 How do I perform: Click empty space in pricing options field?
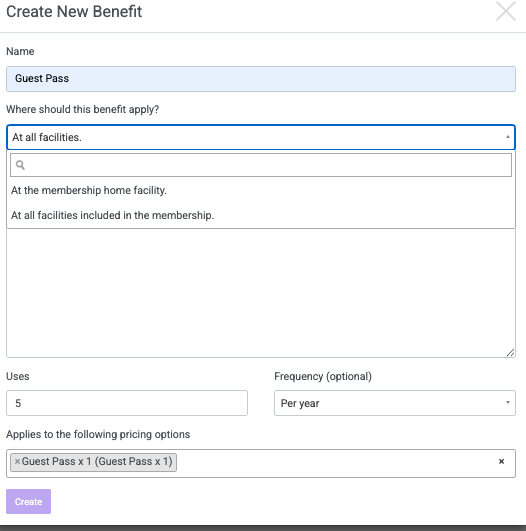point(335,463)
